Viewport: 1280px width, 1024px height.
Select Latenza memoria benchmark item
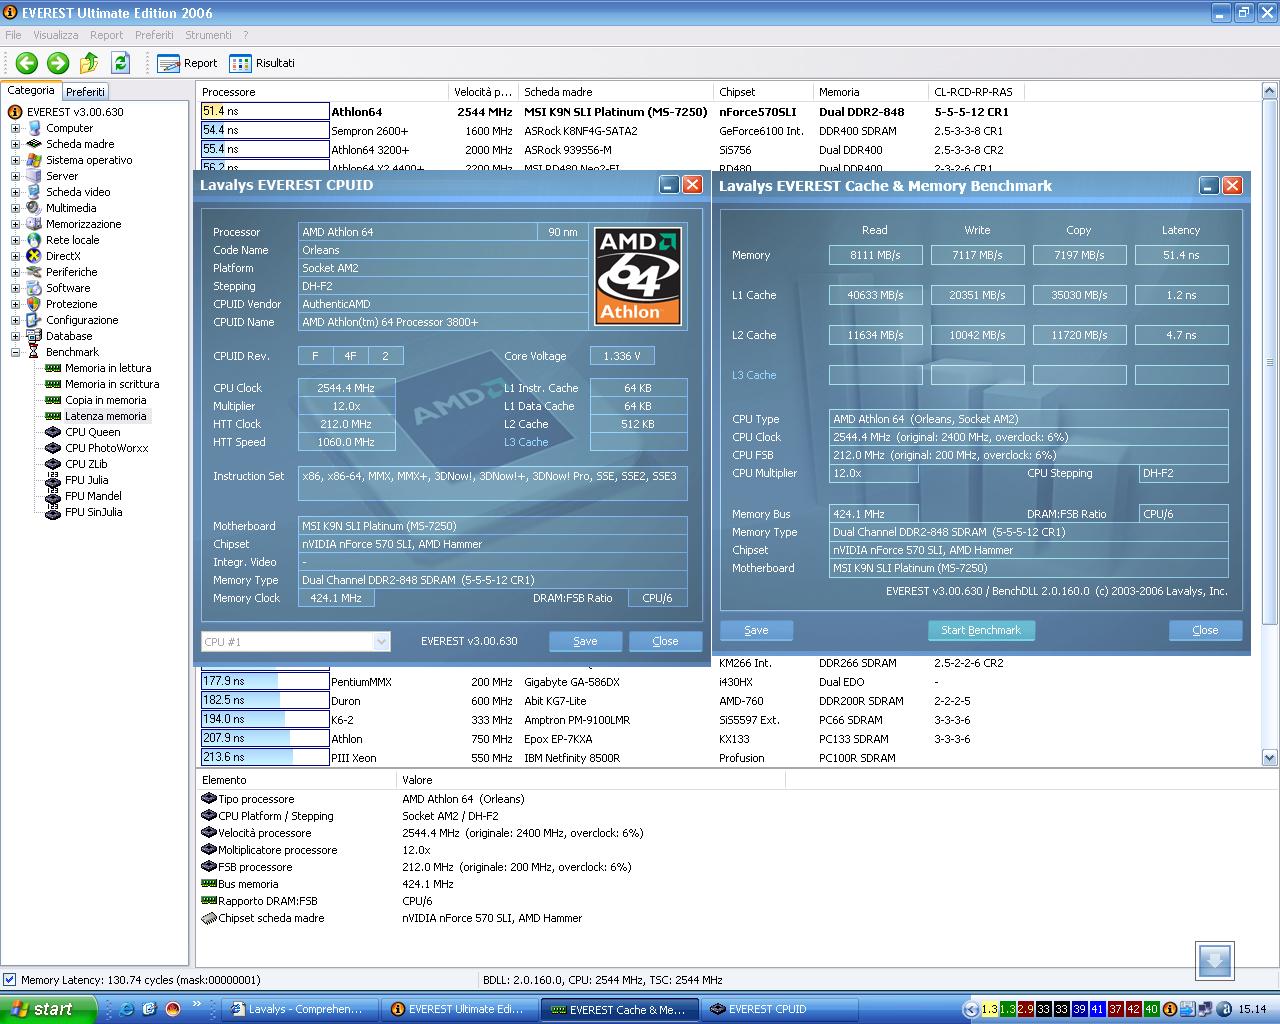(105, 416)
